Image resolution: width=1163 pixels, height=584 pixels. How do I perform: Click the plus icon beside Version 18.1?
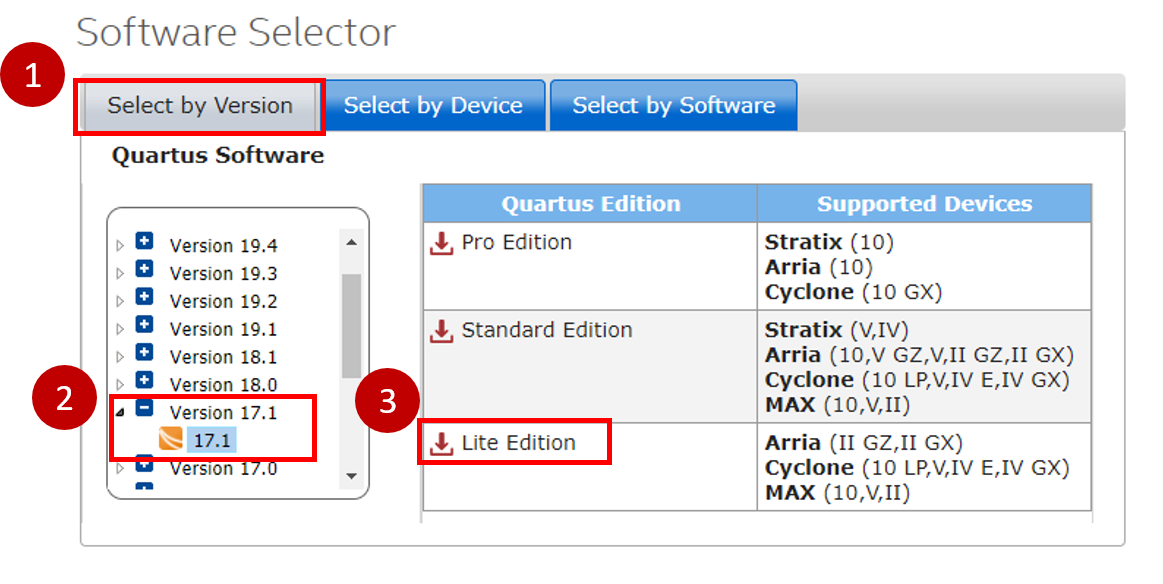[x=144, y=354]
